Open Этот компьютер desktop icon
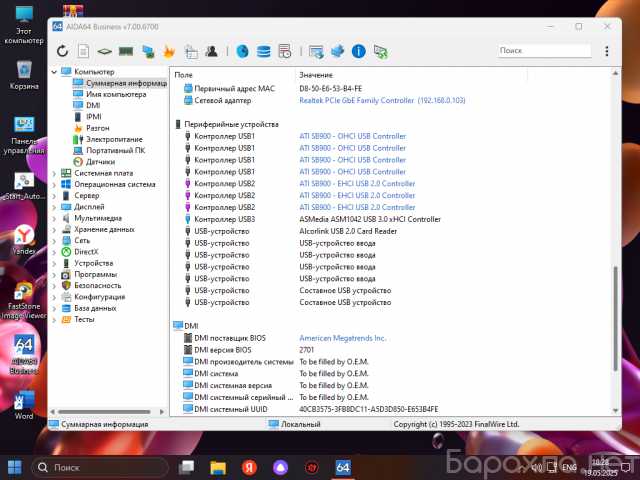 (24, 25)
